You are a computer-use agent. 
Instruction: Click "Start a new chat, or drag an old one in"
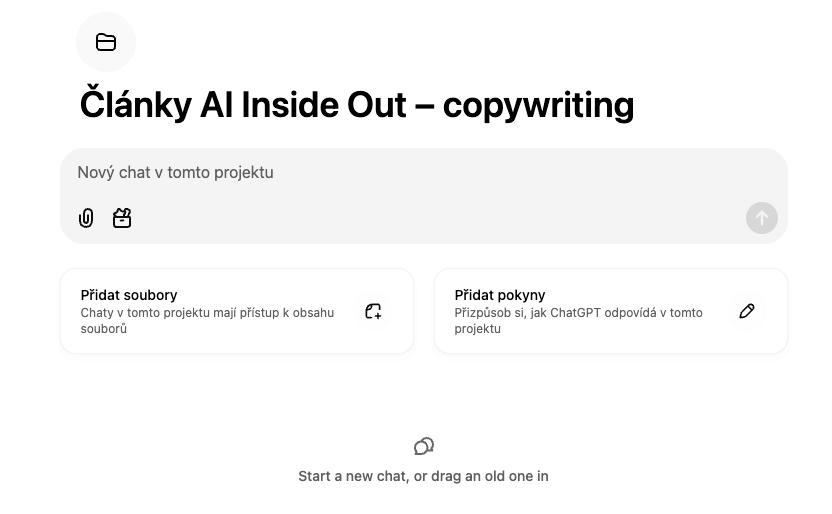click(x=423, y=476)
